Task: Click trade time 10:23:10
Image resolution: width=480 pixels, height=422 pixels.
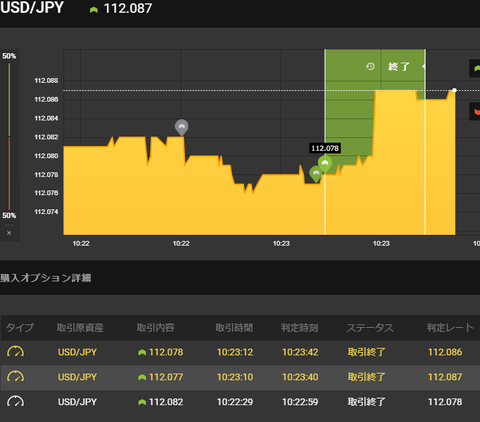Action: [x=235, y=377]
